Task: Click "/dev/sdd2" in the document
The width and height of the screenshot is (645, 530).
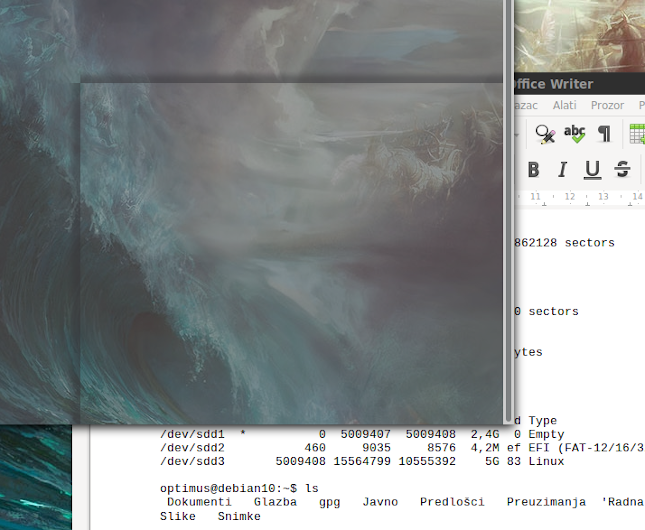Action: pyautogui.click(x=193, y=448)
